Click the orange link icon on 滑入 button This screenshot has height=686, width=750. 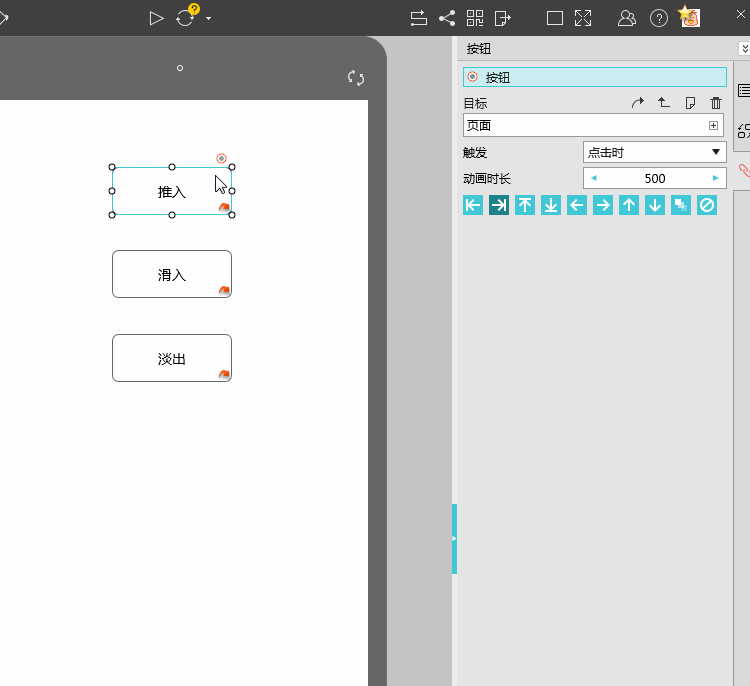tap(224, 290)
